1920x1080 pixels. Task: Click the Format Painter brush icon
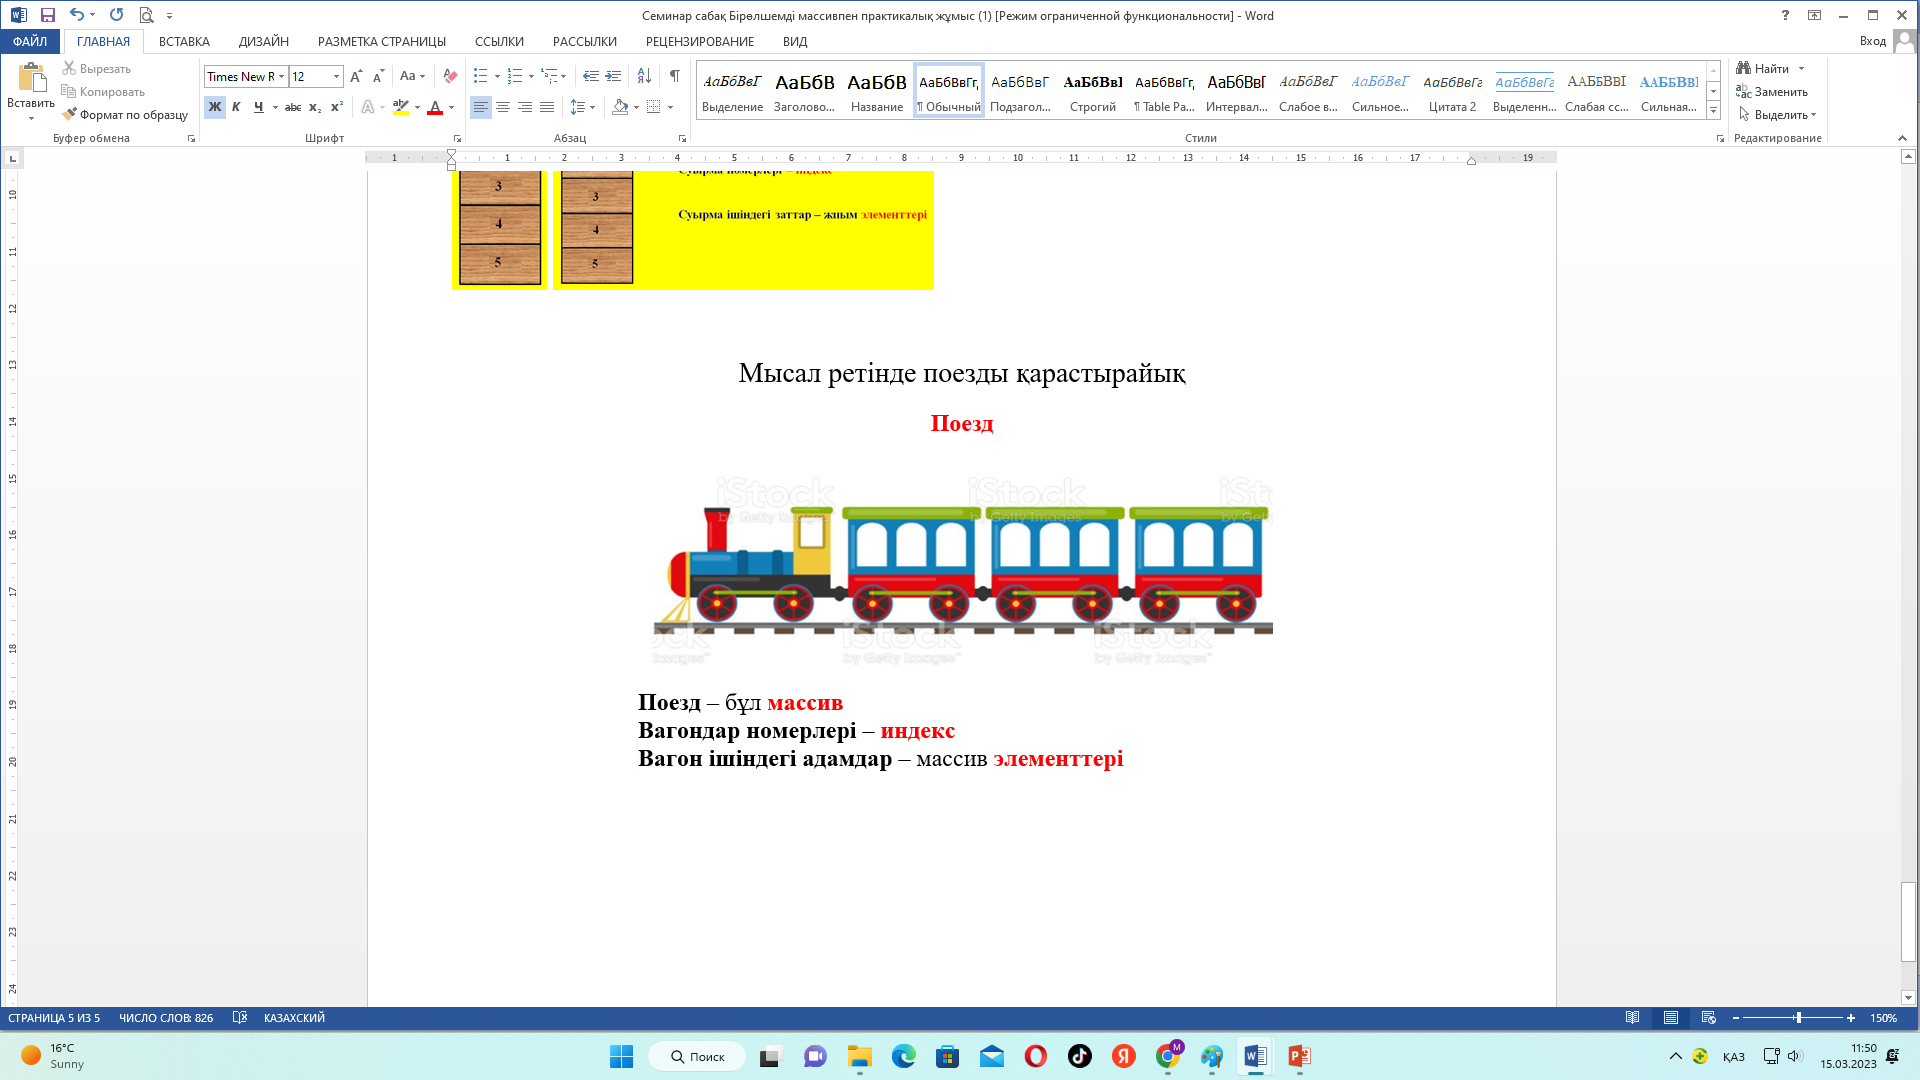click(x=69, y=114)
